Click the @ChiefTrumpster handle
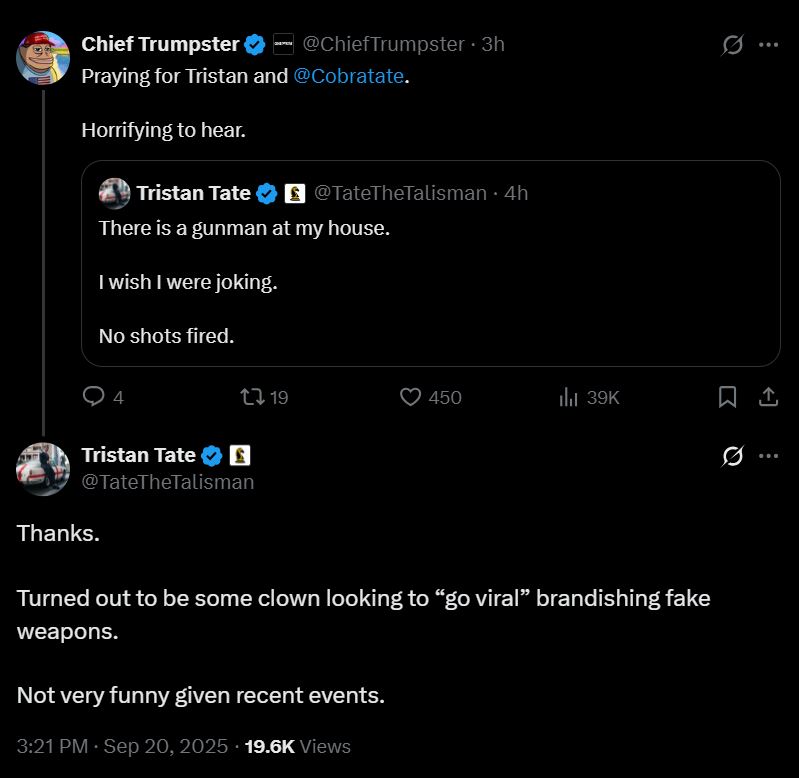 point(383,44)
